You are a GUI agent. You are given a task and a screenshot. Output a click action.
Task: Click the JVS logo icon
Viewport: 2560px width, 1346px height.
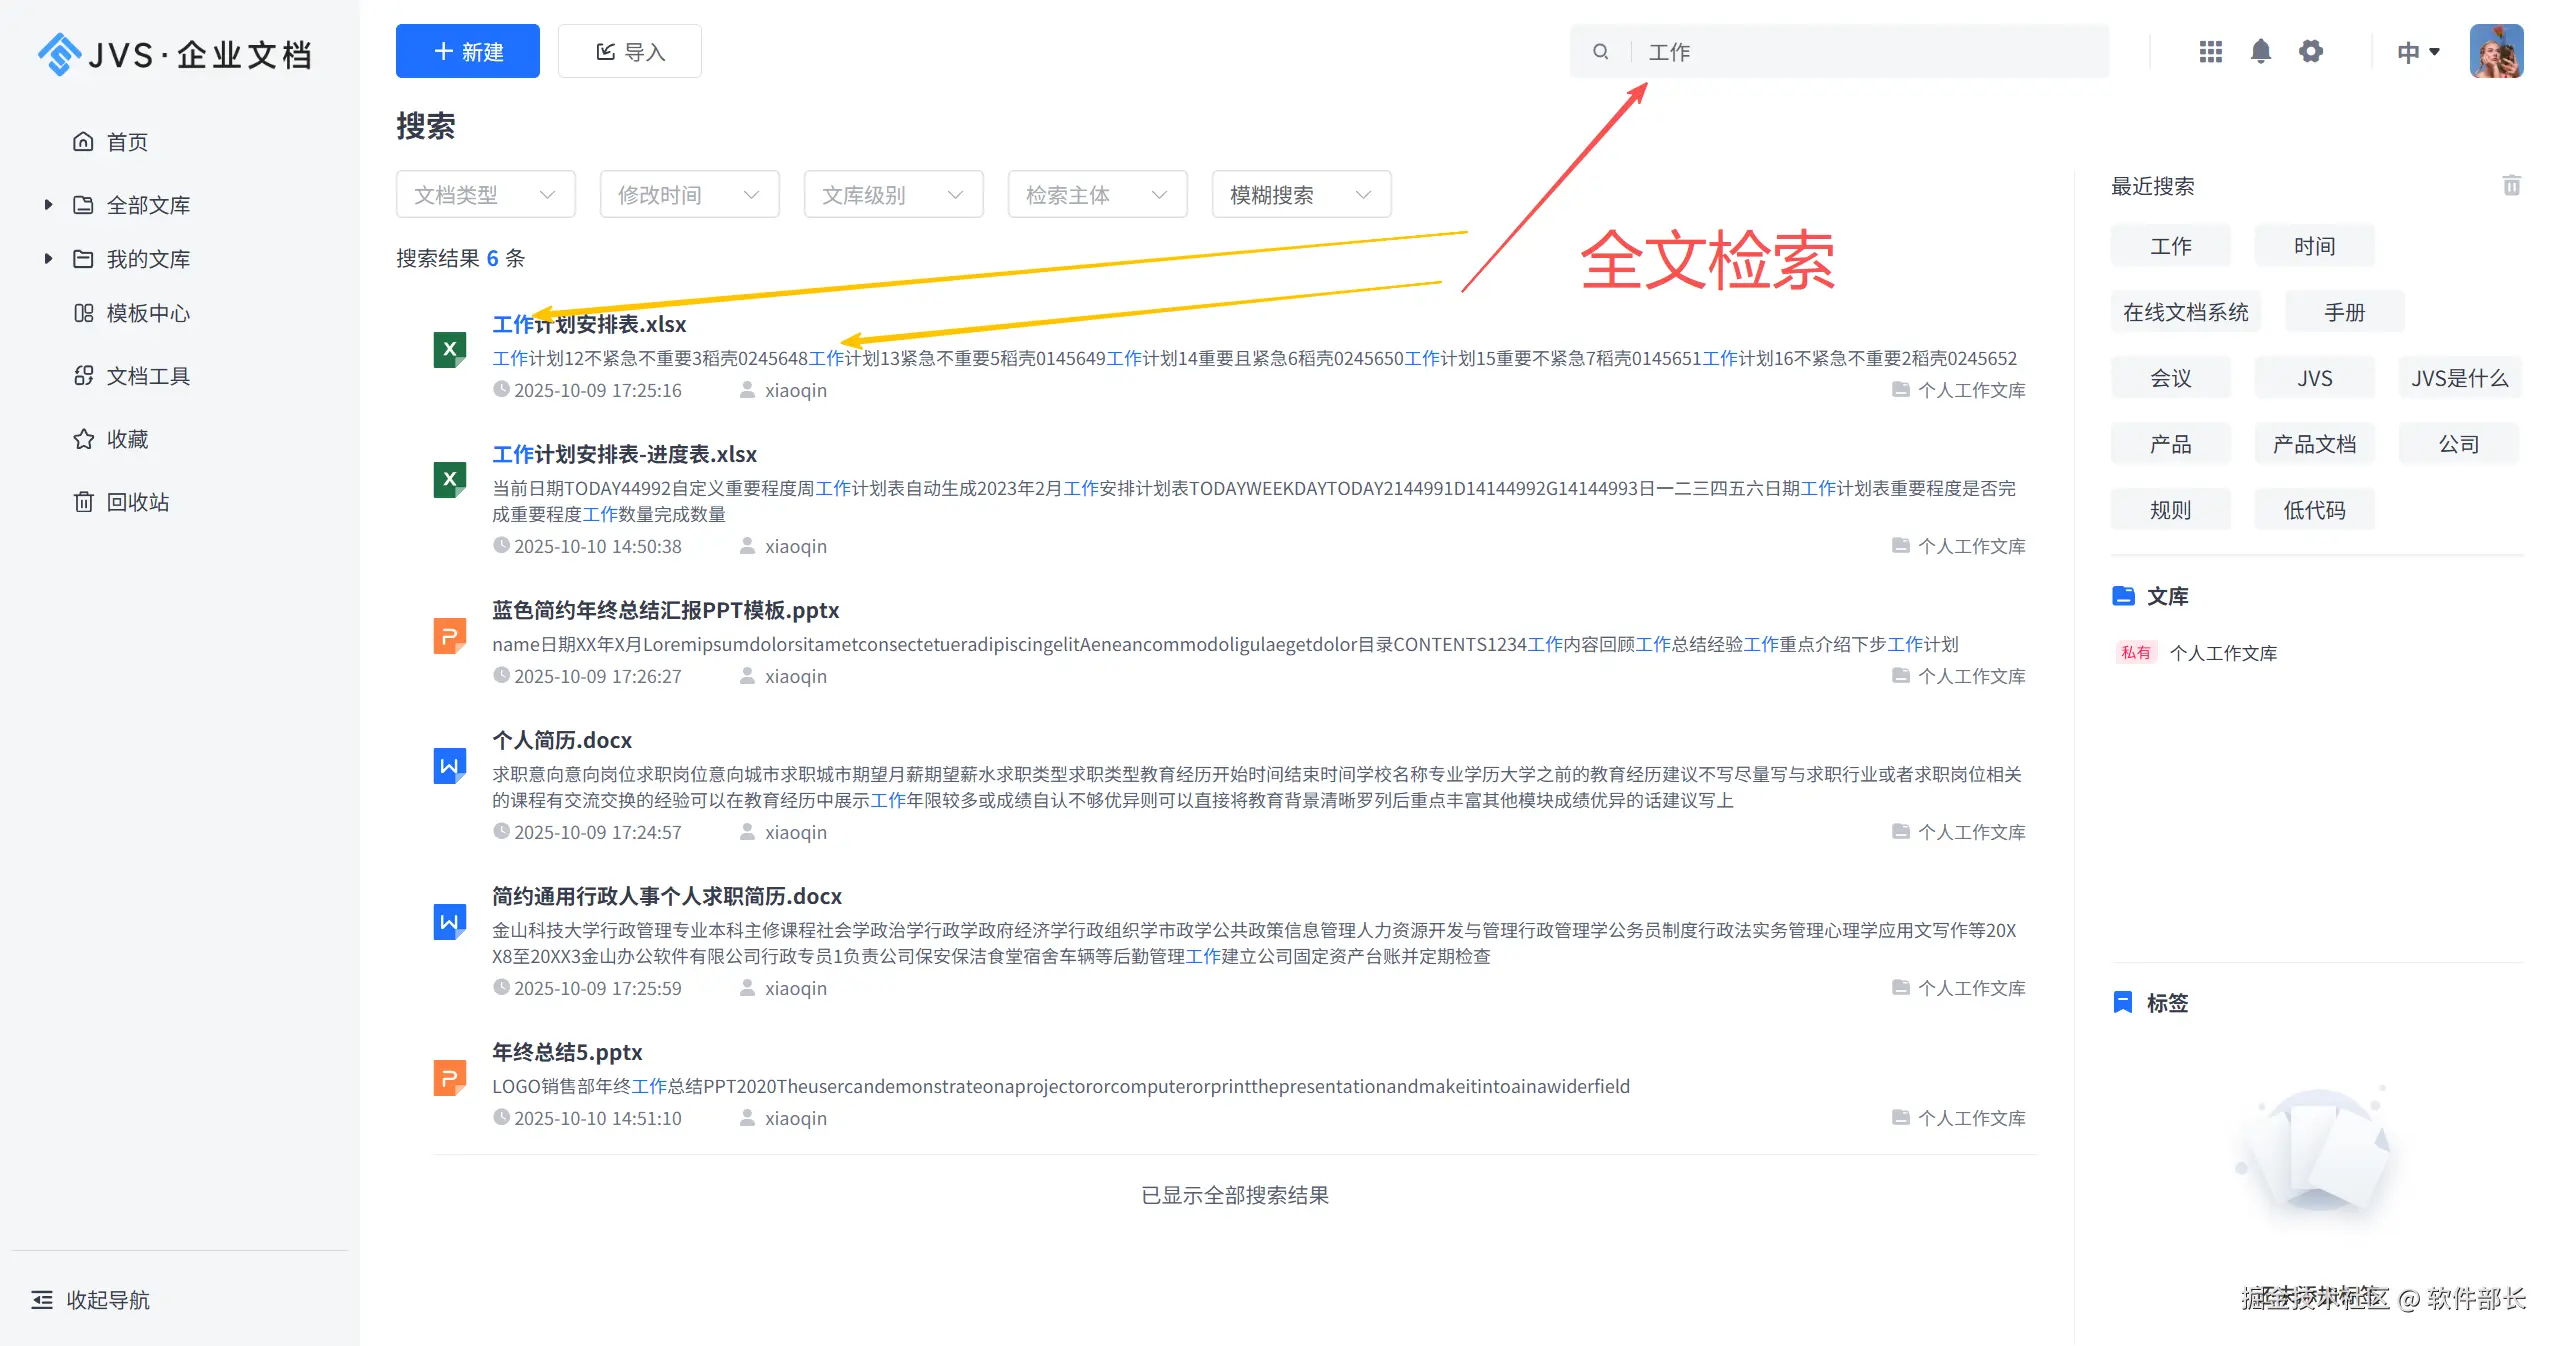point(59,54)
